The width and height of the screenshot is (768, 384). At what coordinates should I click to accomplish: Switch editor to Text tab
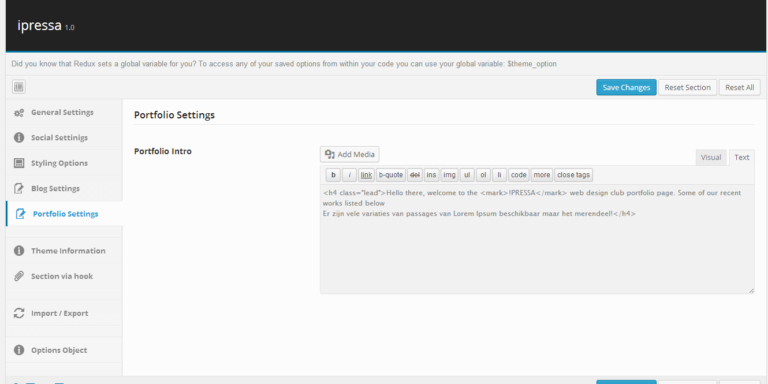point(742,157)
